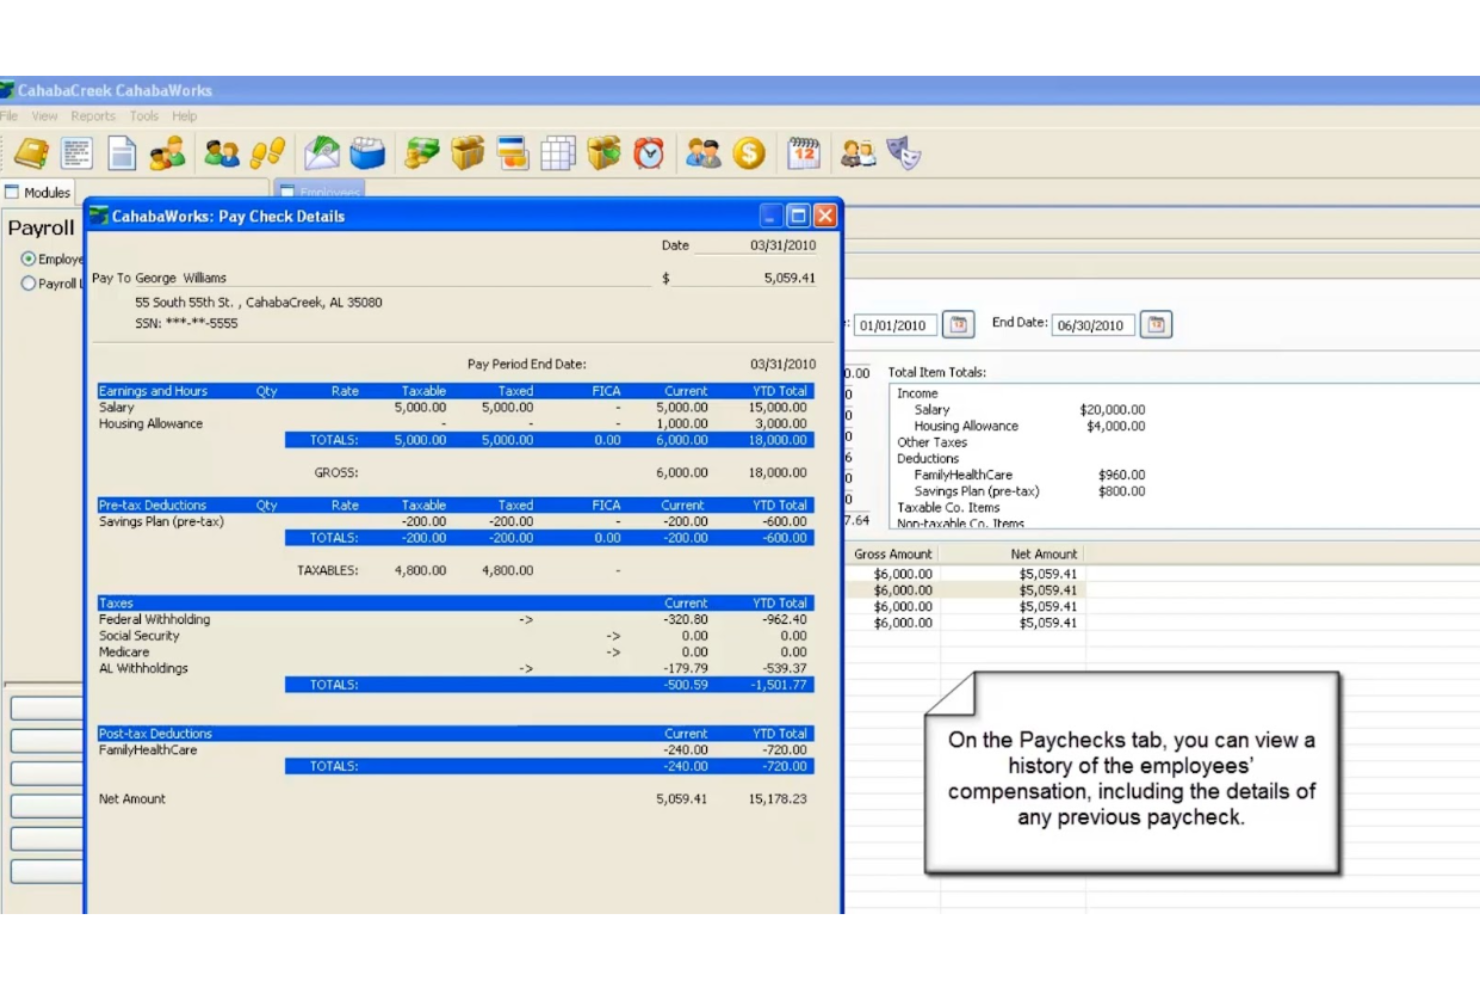Select Other Taxes in Total Item Totals
This screenshot has height=987, width=1480.
932,442
